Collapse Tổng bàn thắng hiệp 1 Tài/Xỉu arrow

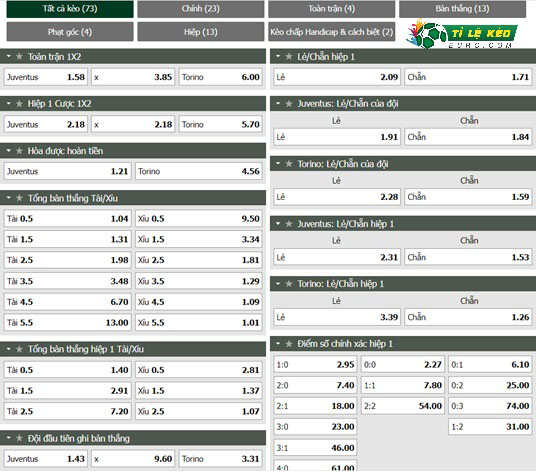(x=9, y=349)
